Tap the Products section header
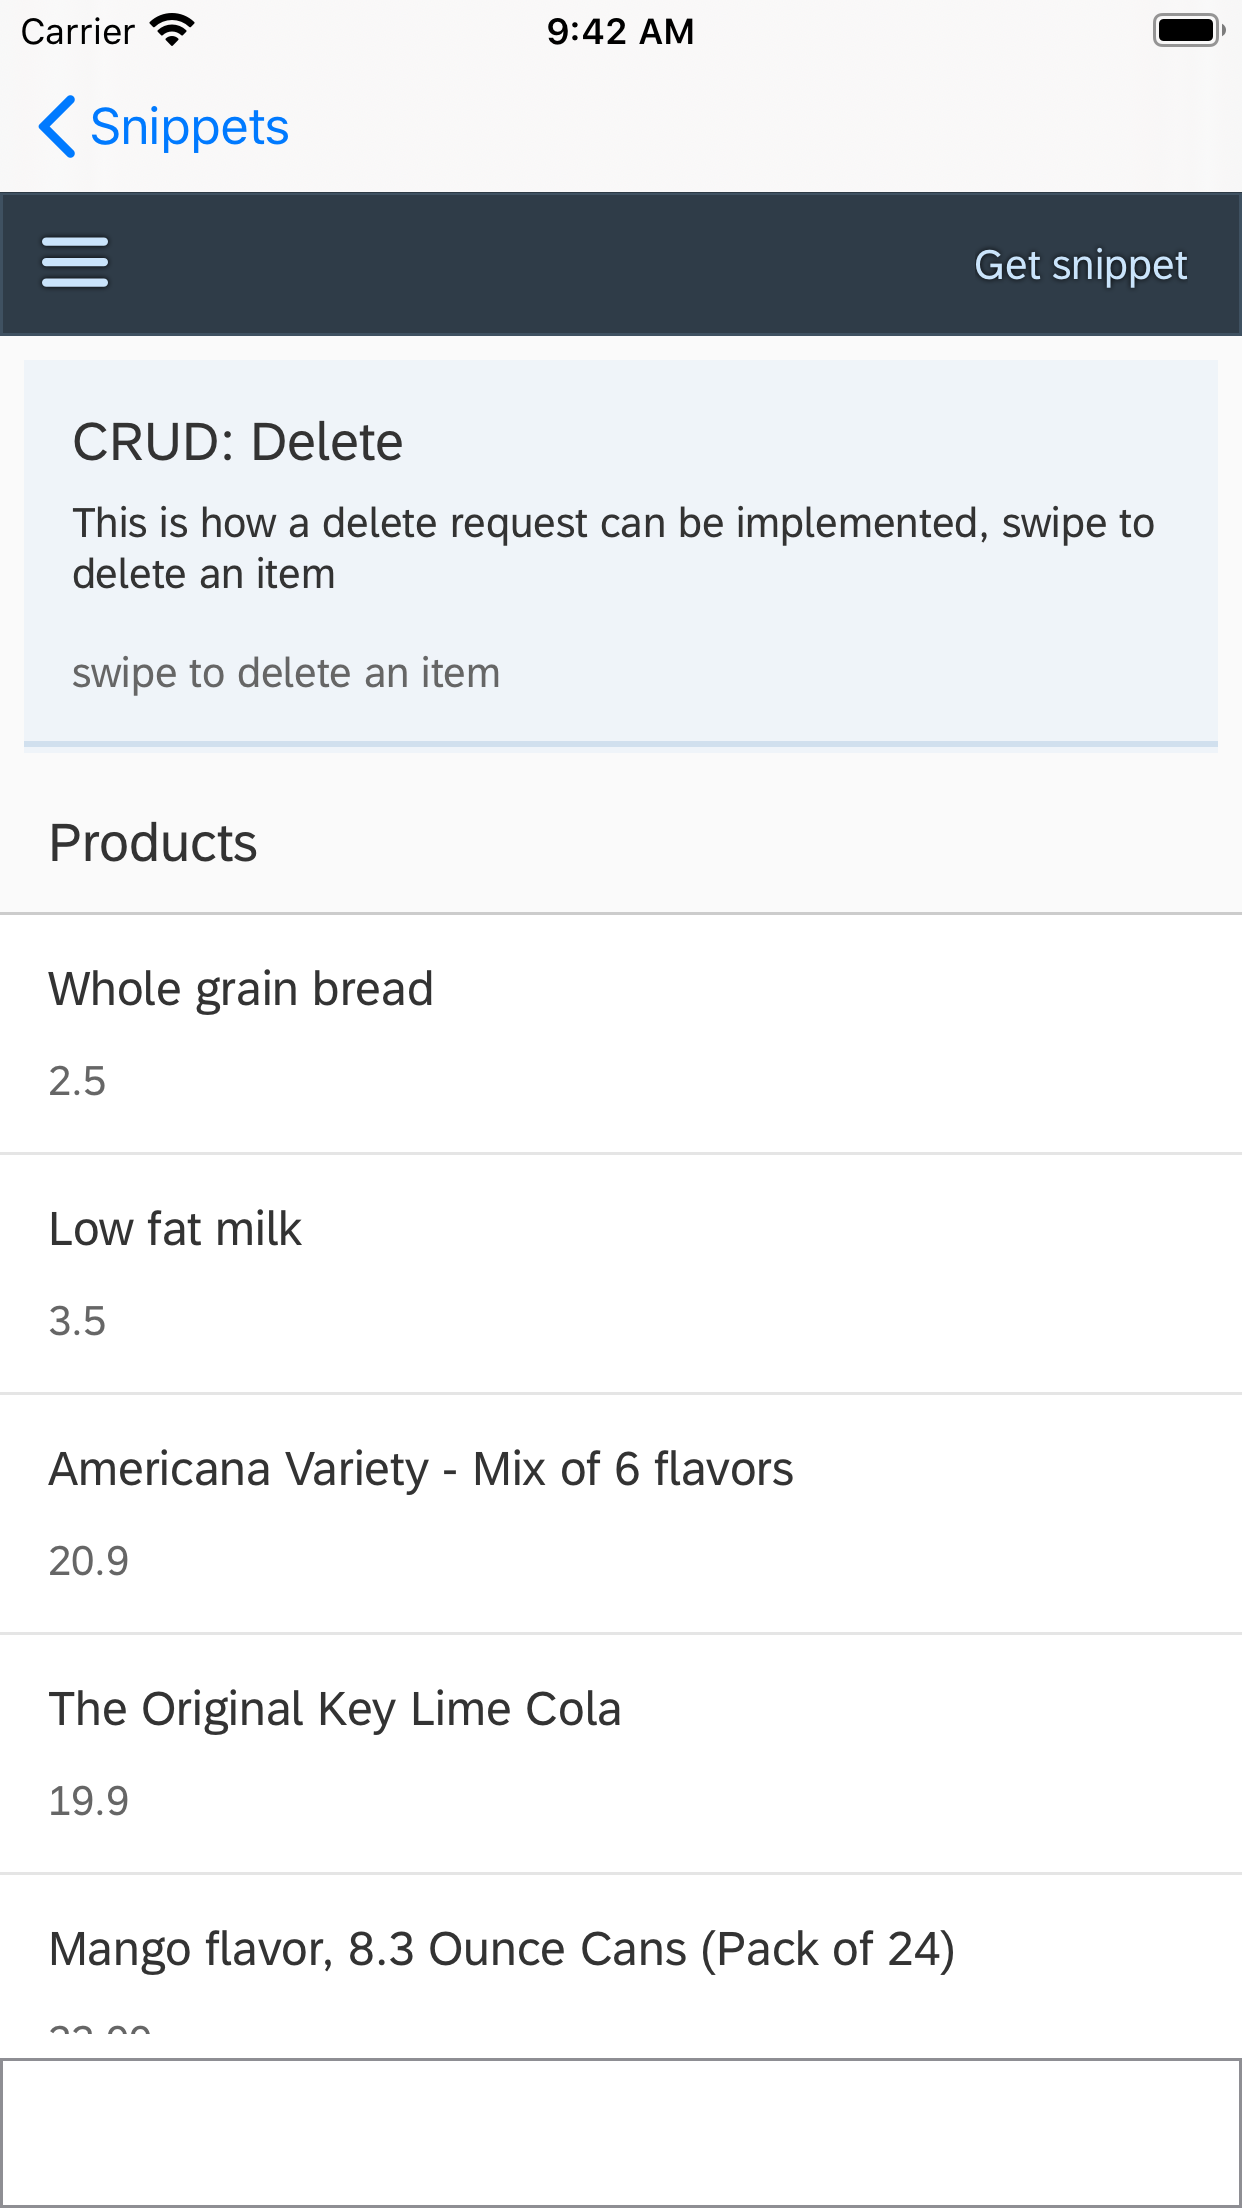1242x2208 pixels. 153,843
